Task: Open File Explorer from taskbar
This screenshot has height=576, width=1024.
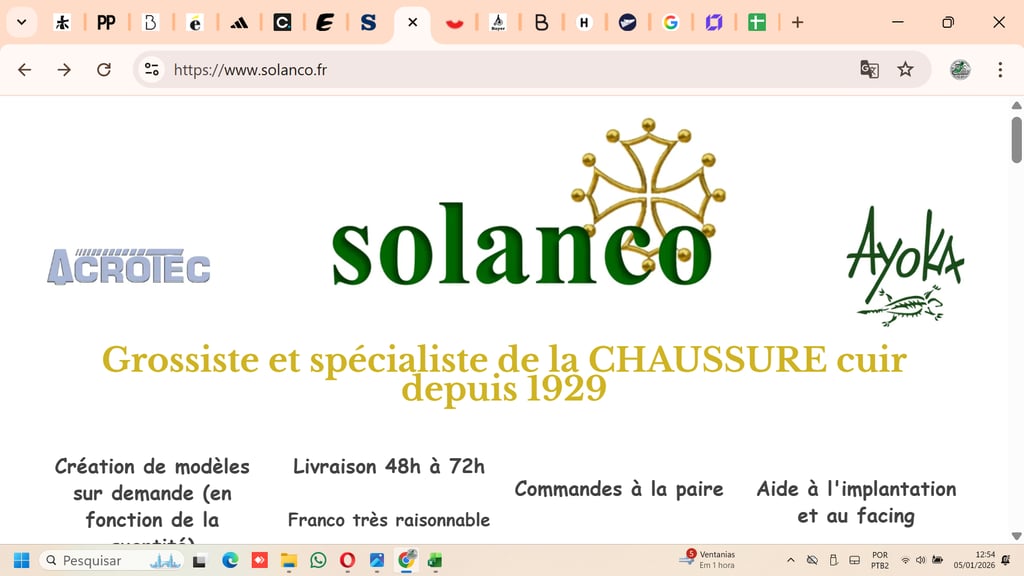Action: pyautogui.click(x=289, y=560)
